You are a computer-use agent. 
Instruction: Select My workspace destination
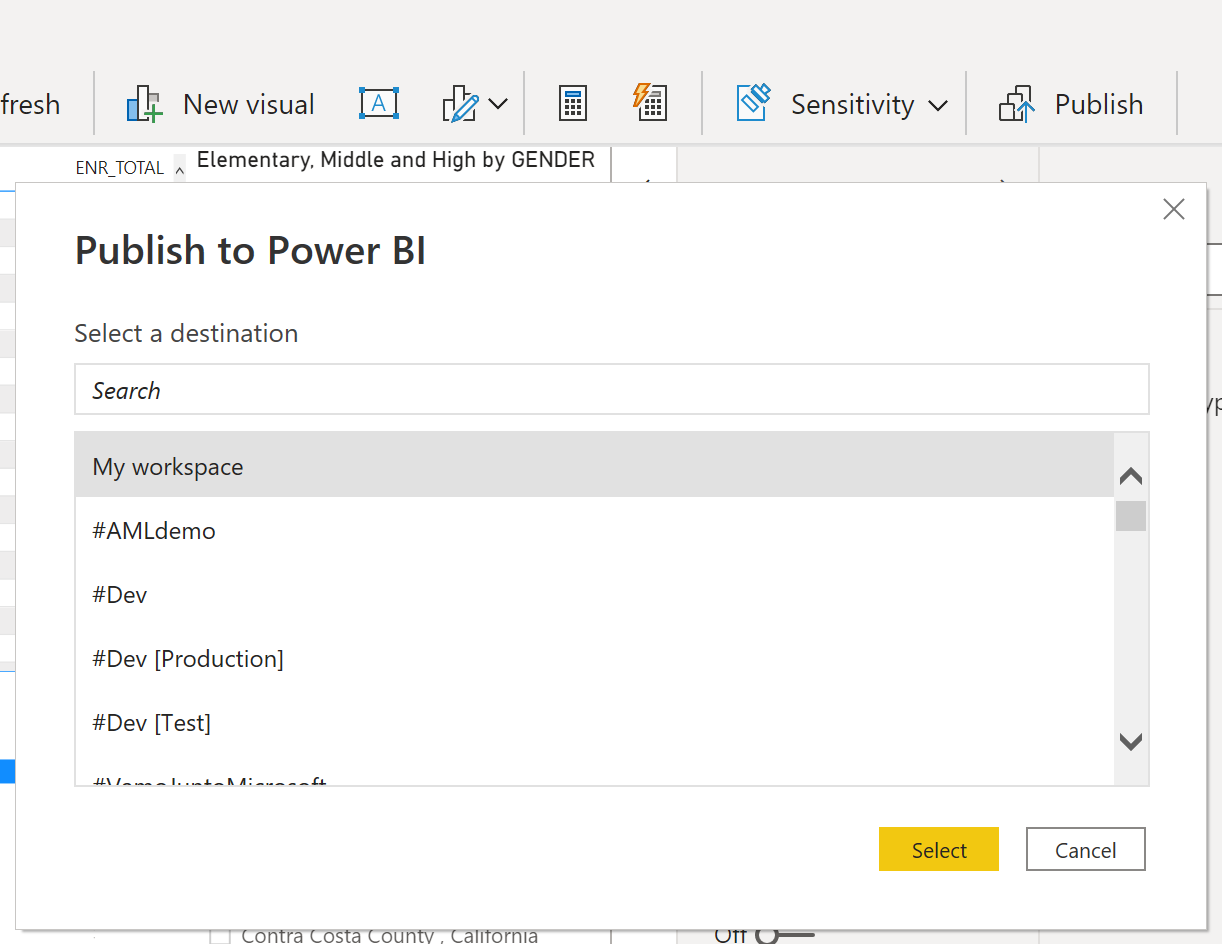tap(594, 466)
